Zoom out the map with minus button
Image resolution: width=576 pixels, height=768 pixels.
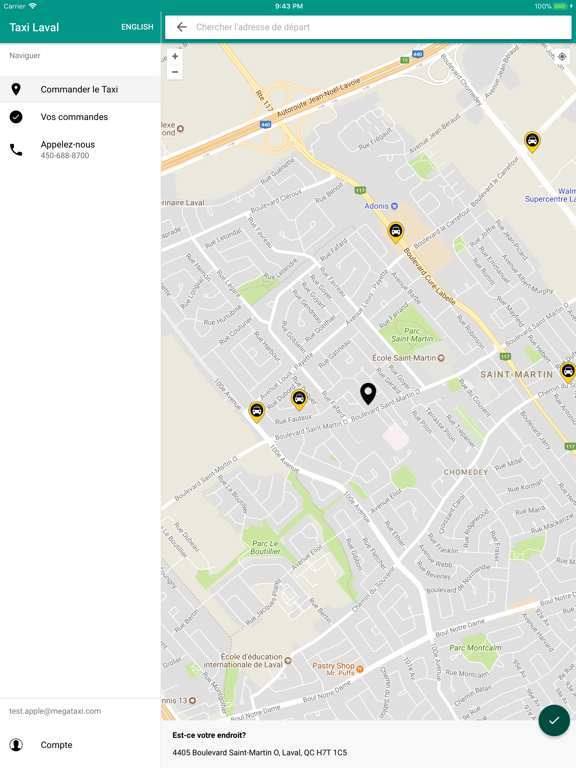pos(175,72)
